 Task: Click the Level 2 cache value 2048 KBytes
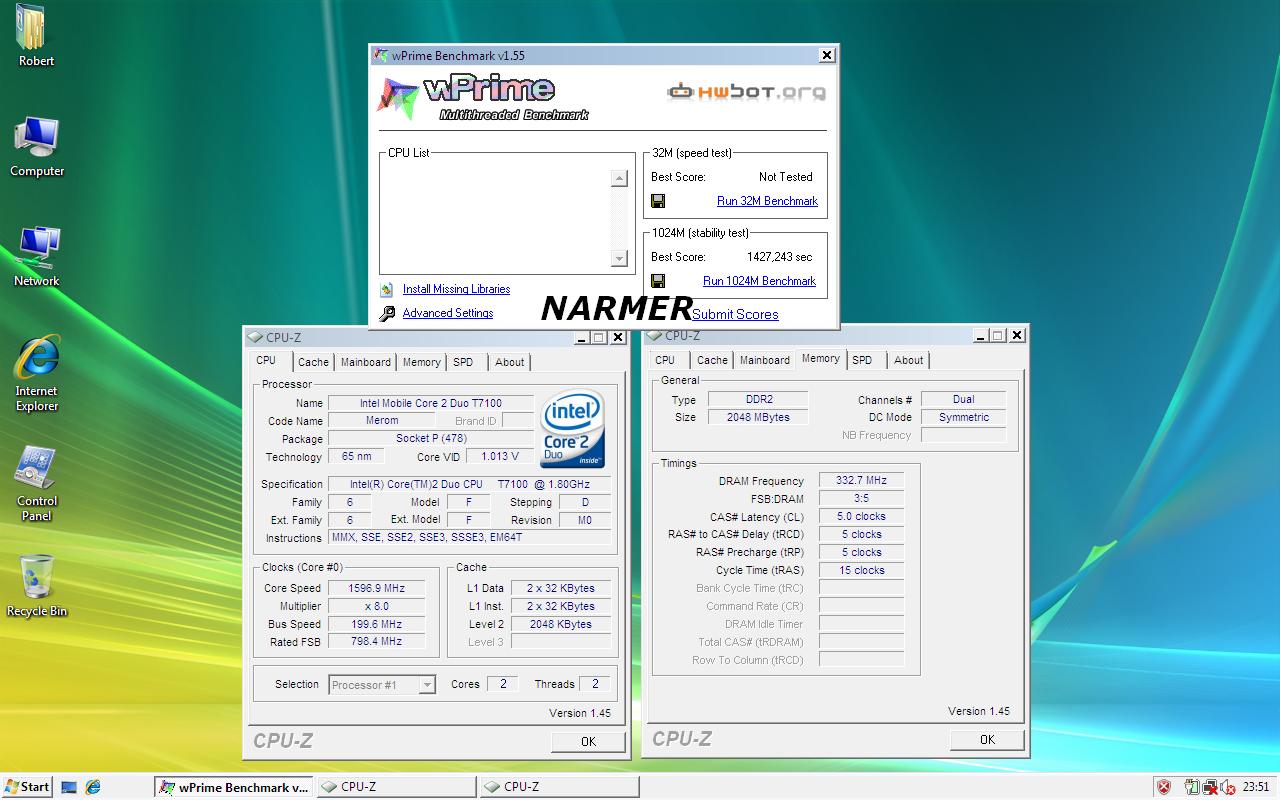pyautogui.click(x=560, y=624)
